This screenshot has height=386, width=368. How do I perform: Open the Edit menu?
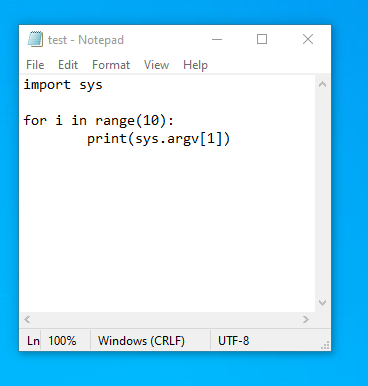click(68, 65)
